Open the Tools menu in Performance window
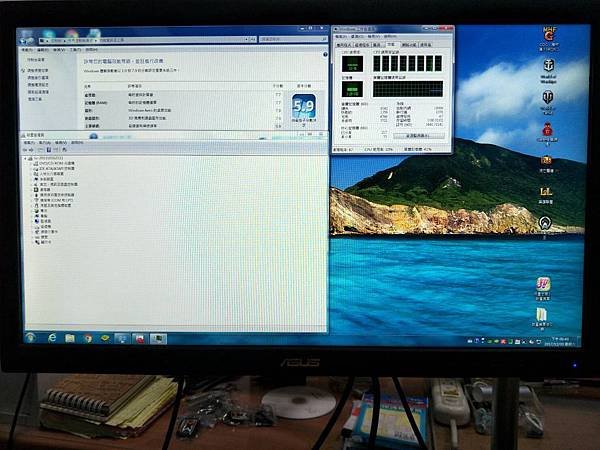This screenshot has height=450, width=600. [75, 50]
